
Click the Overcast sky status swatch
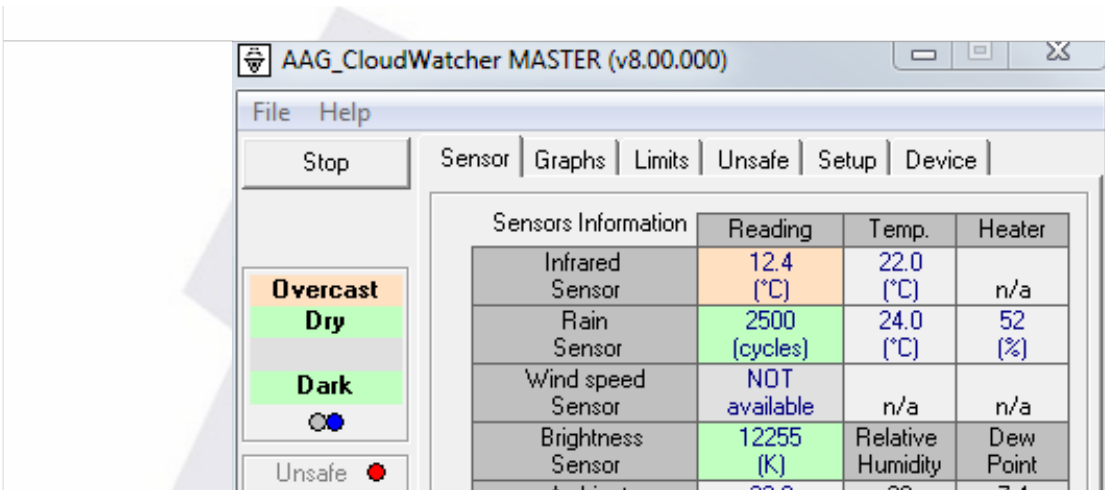click(326, 290)
